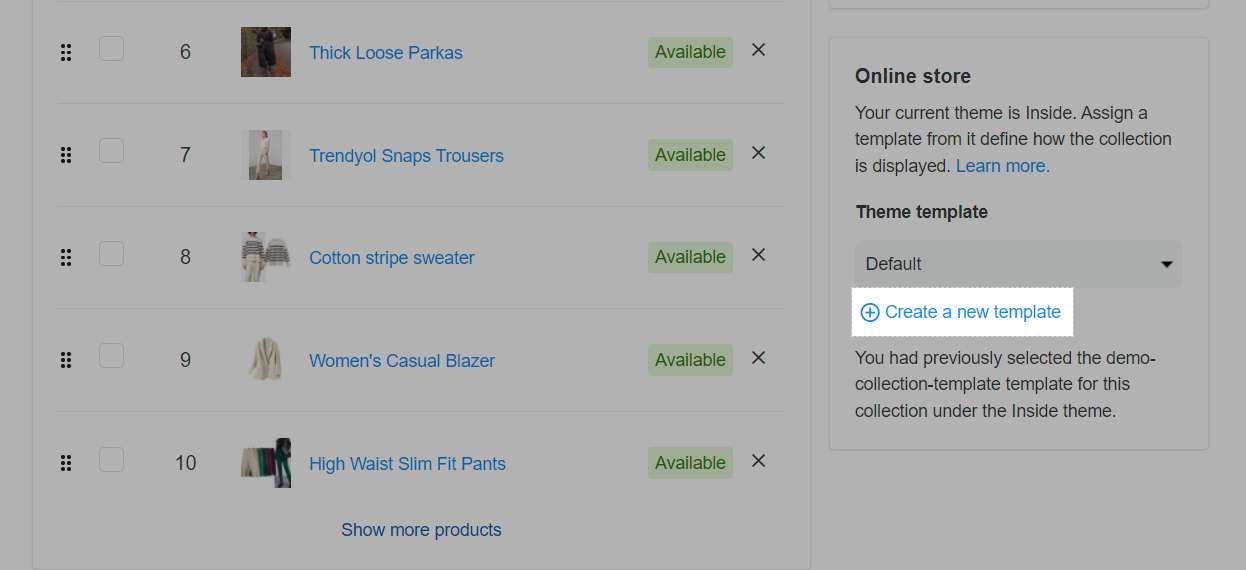Click the Thick Loose Parkas thumbnail image
Viewport: 1246px width, 570px height.
(266, 52)
